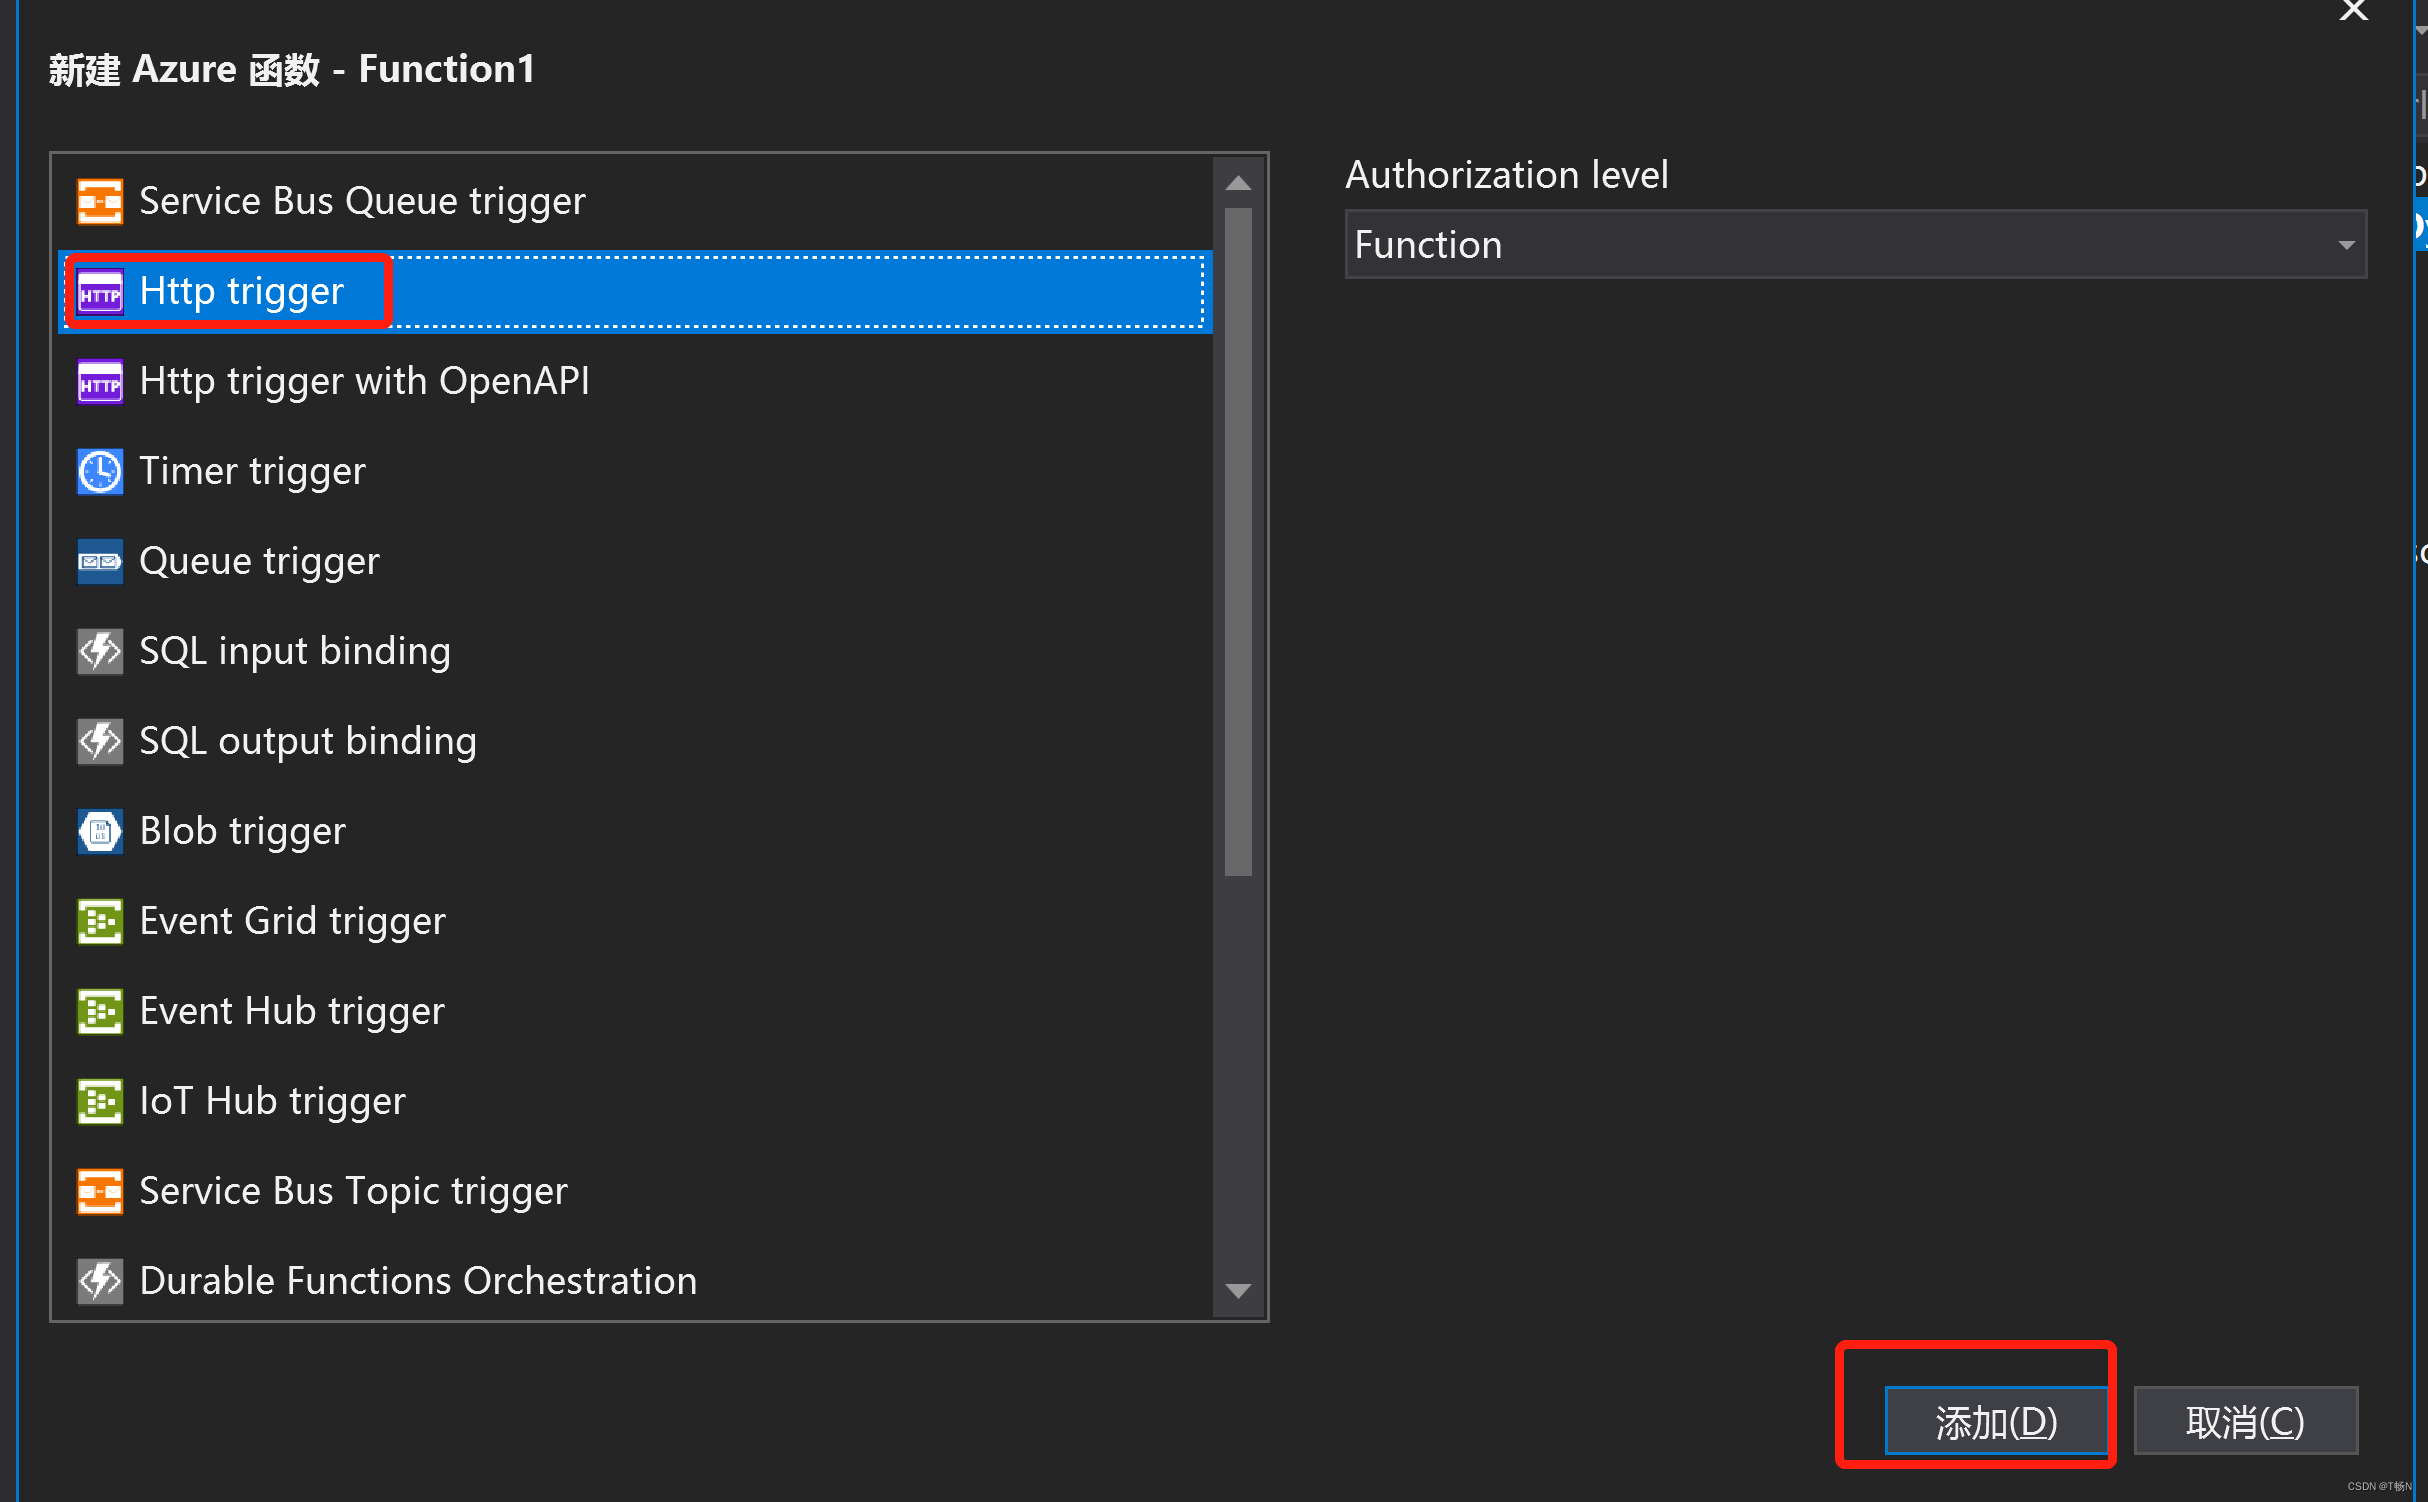Click the SQL output binding lightning icon

(x=100, y=742)
